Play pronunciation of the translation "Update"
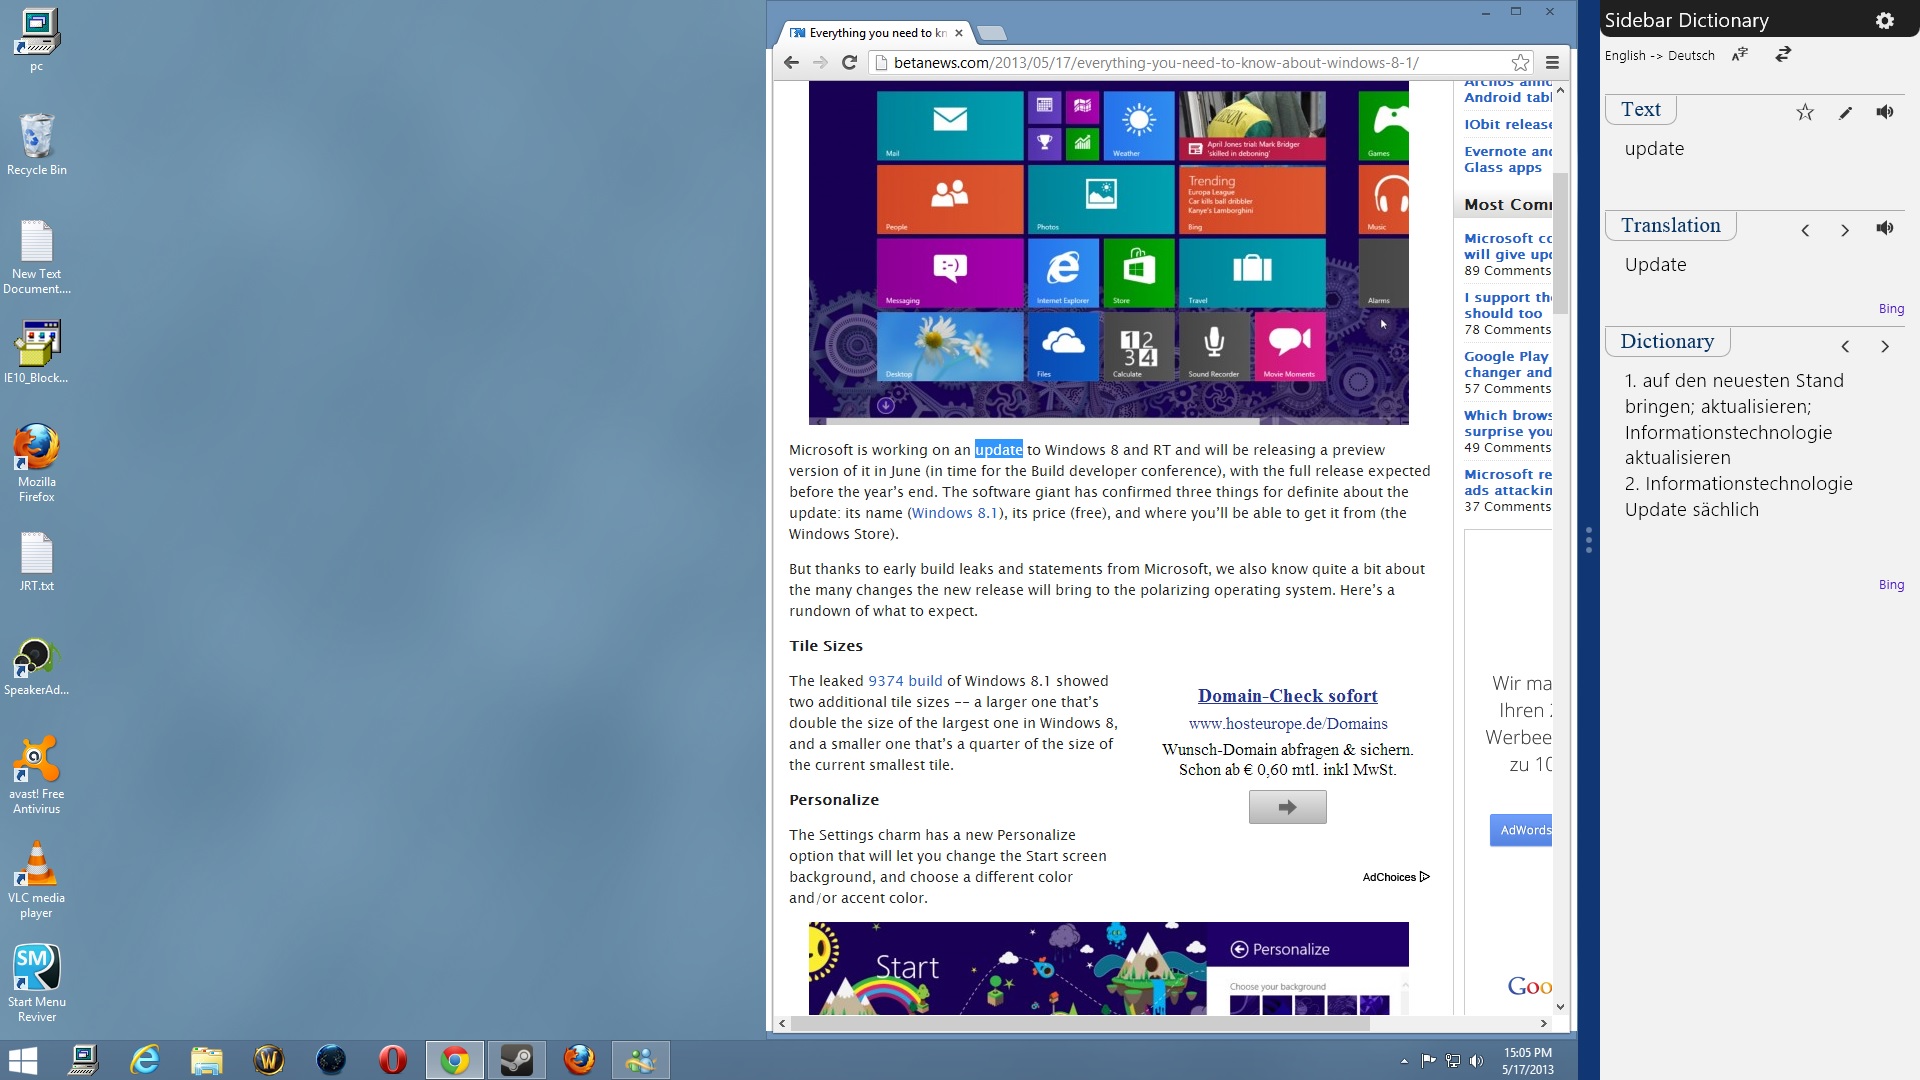 click(1884, 228)
